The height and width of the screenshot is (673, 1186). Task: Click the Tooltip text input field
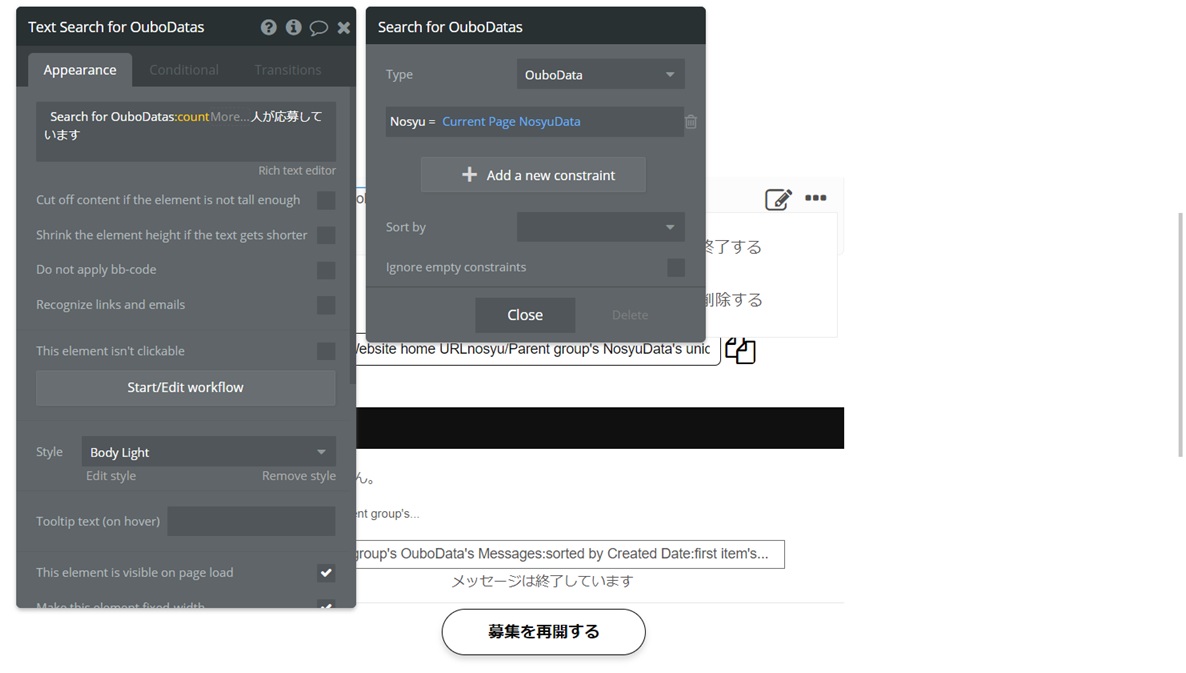pos(251,521)
